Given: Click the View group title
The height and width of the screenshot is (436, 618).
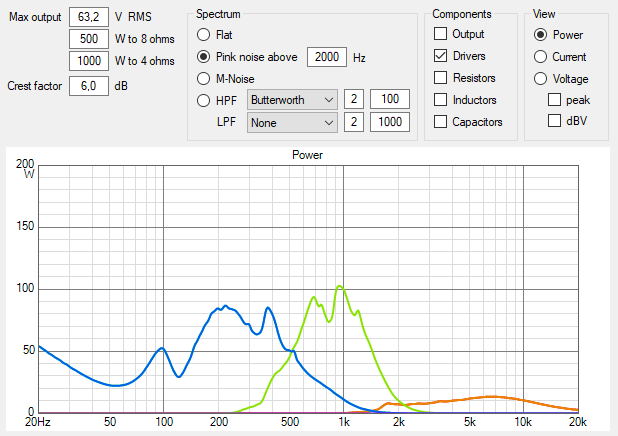Looking at the screenshot, I should [544, 14].
